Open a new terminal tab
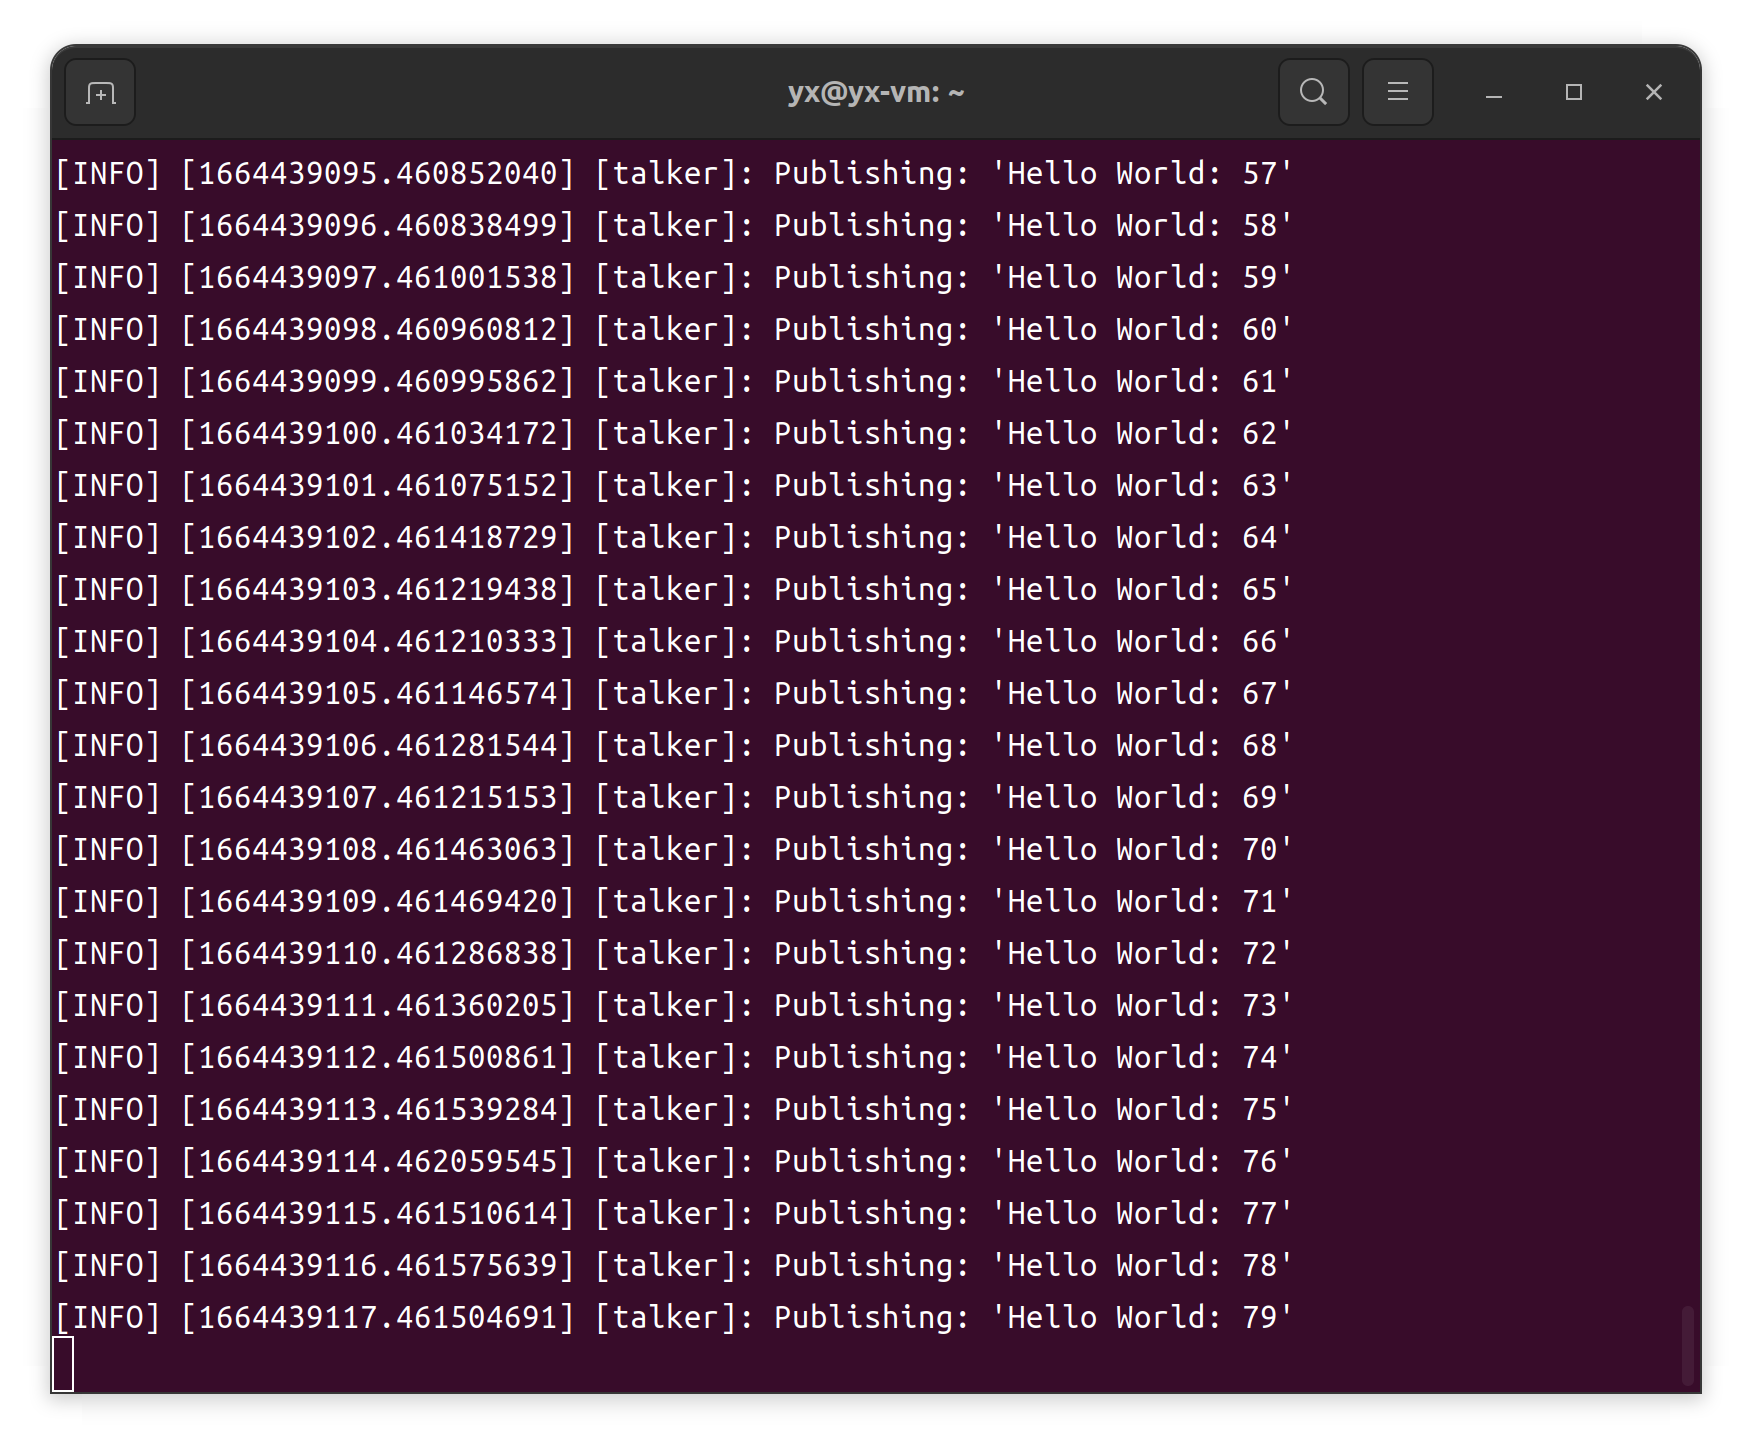1752x1450 pixels. click(99, 92)
